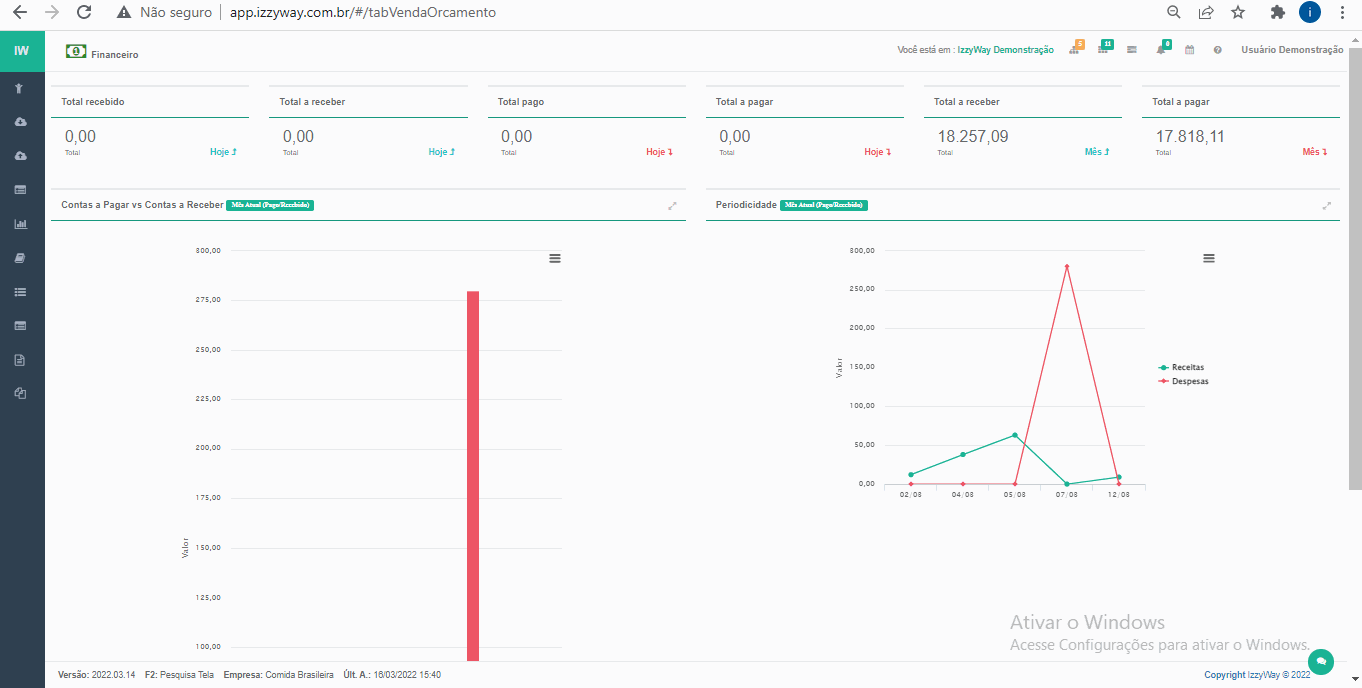Image resolution: width=1362 pixels, height=688 pixels.
Task: Click the IzzyWay Demonstração company link
Action: tap(1005, 50)
